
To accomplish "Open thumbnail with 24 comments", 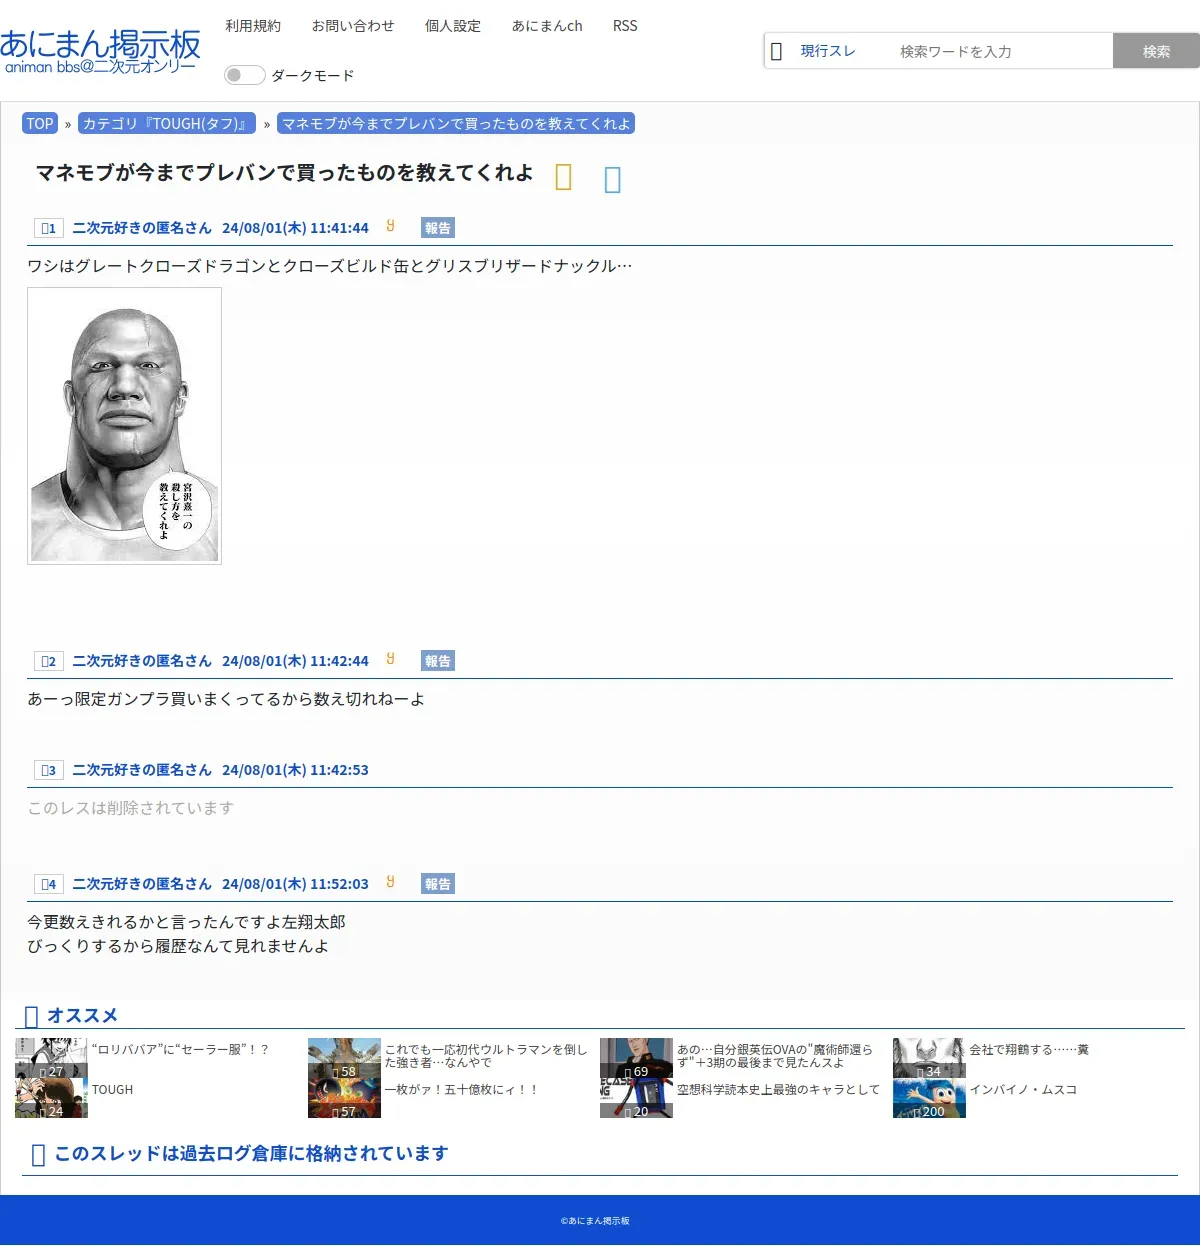I will point(51,1098).
